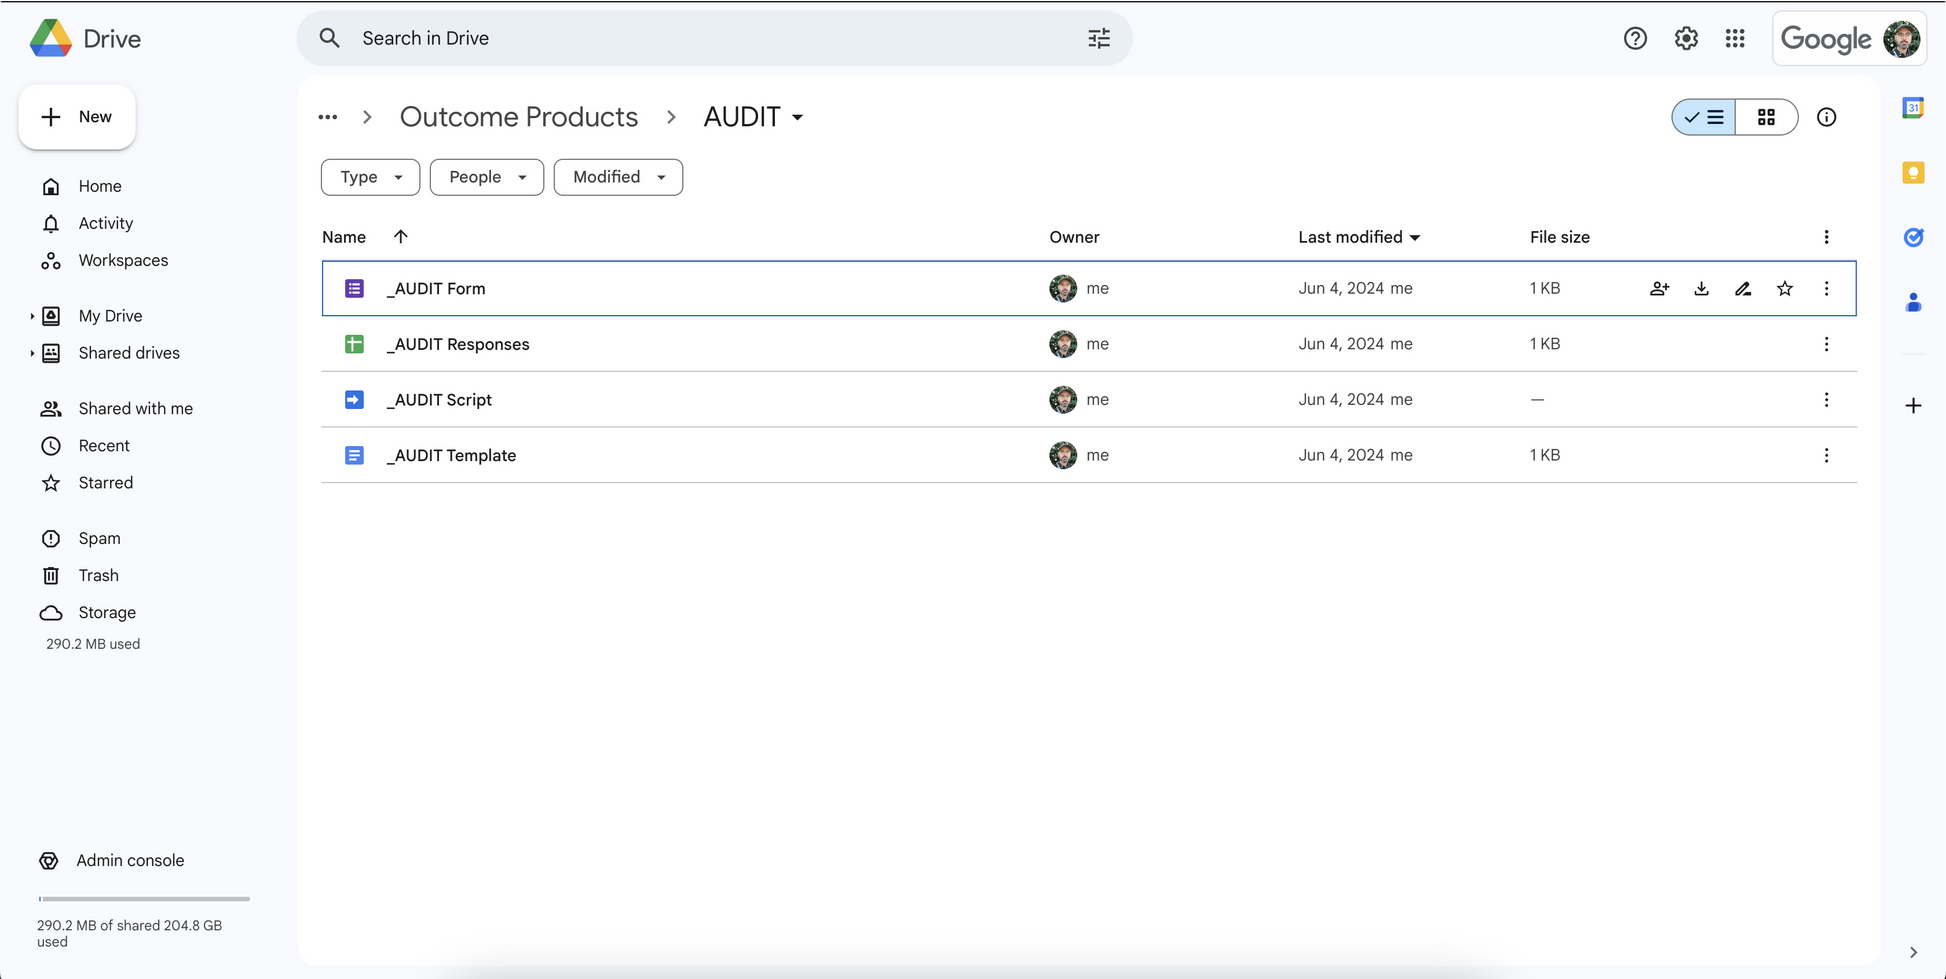Image resolution: width=1946 pixels, height=979 pixels.
Task: Reverse the Name column sort direction
Action: point(401,237)
